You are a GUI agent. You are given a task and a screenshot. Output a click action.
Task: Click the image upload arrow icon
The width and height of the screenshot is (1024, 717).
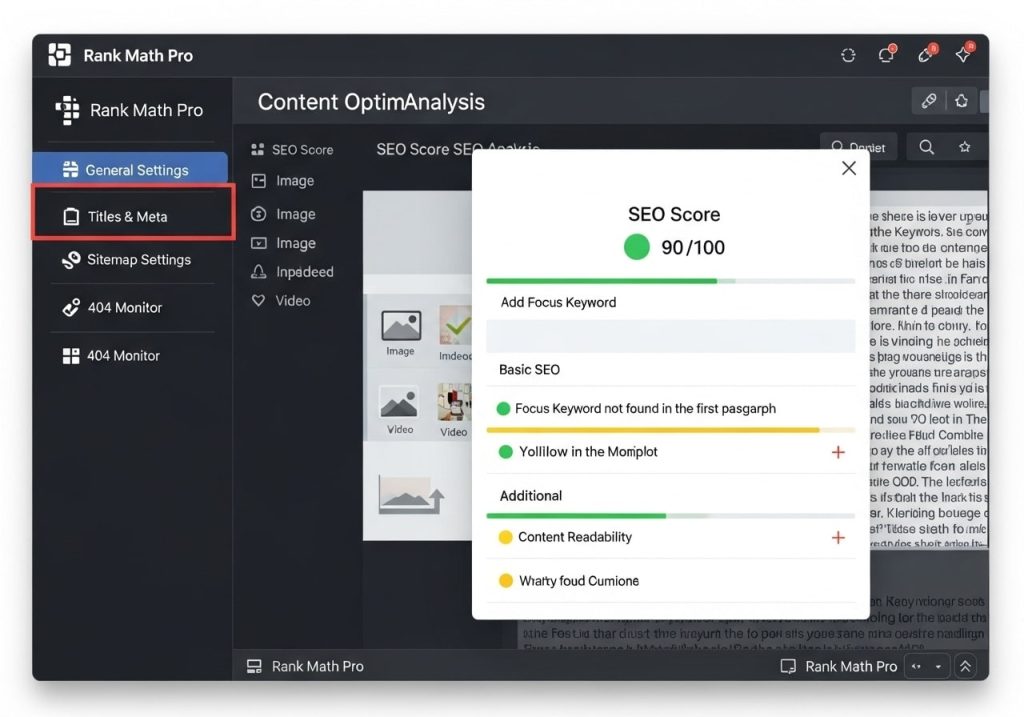tap(411, 495)
